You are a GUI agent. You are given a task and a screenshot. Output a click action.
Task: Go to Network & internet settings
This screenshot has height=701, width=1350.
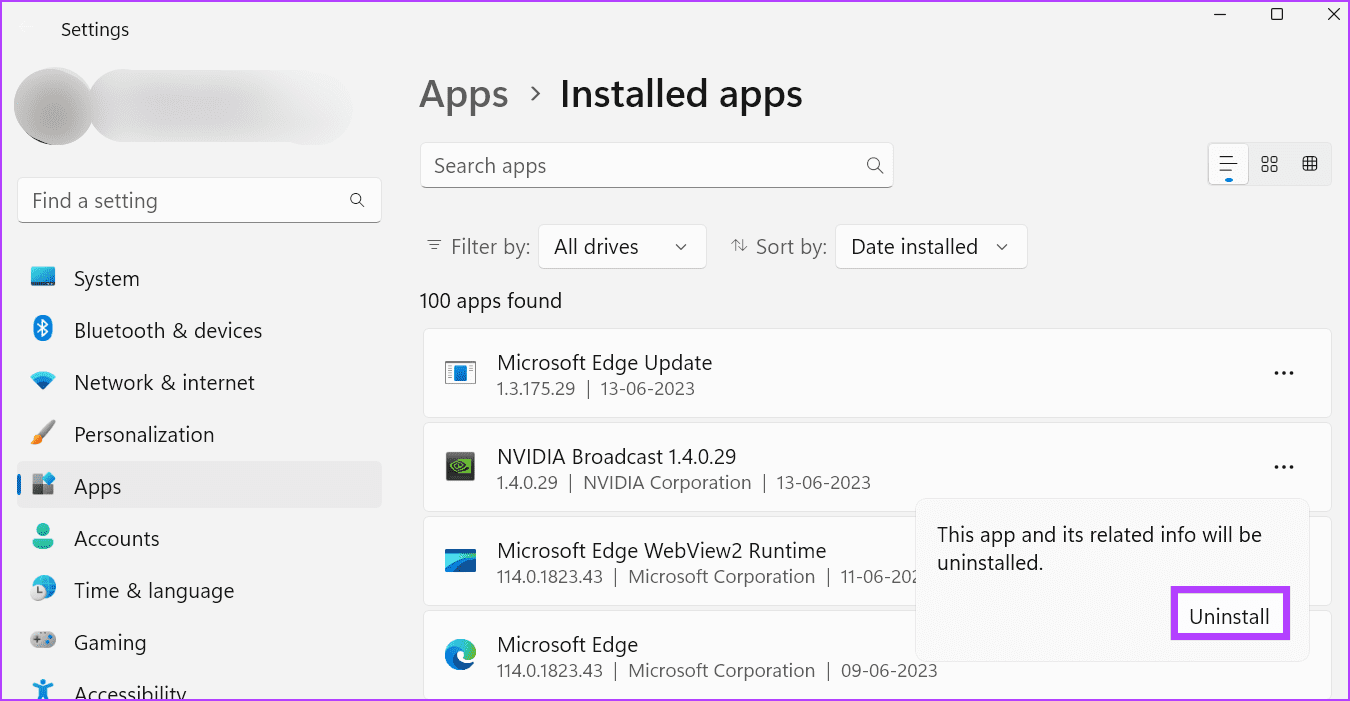[200, 383]
